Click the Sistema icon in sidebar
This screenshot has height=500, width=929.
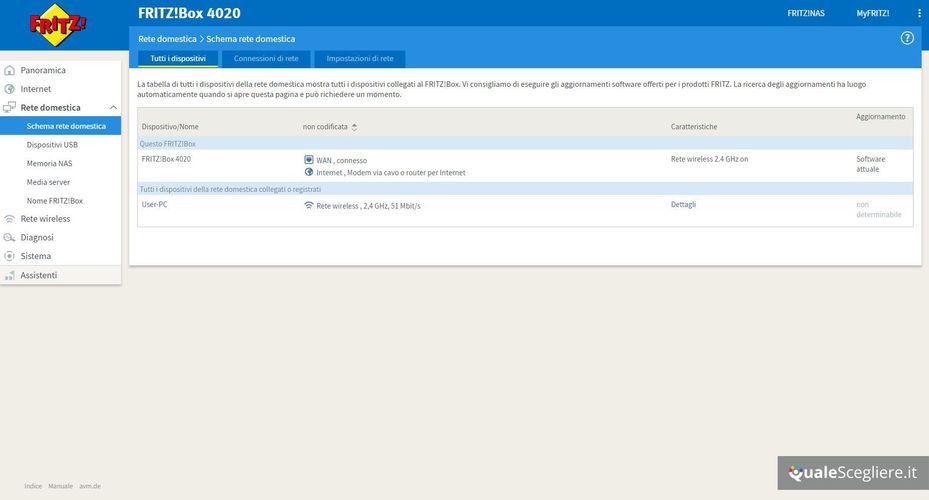[x=10, y=256]
